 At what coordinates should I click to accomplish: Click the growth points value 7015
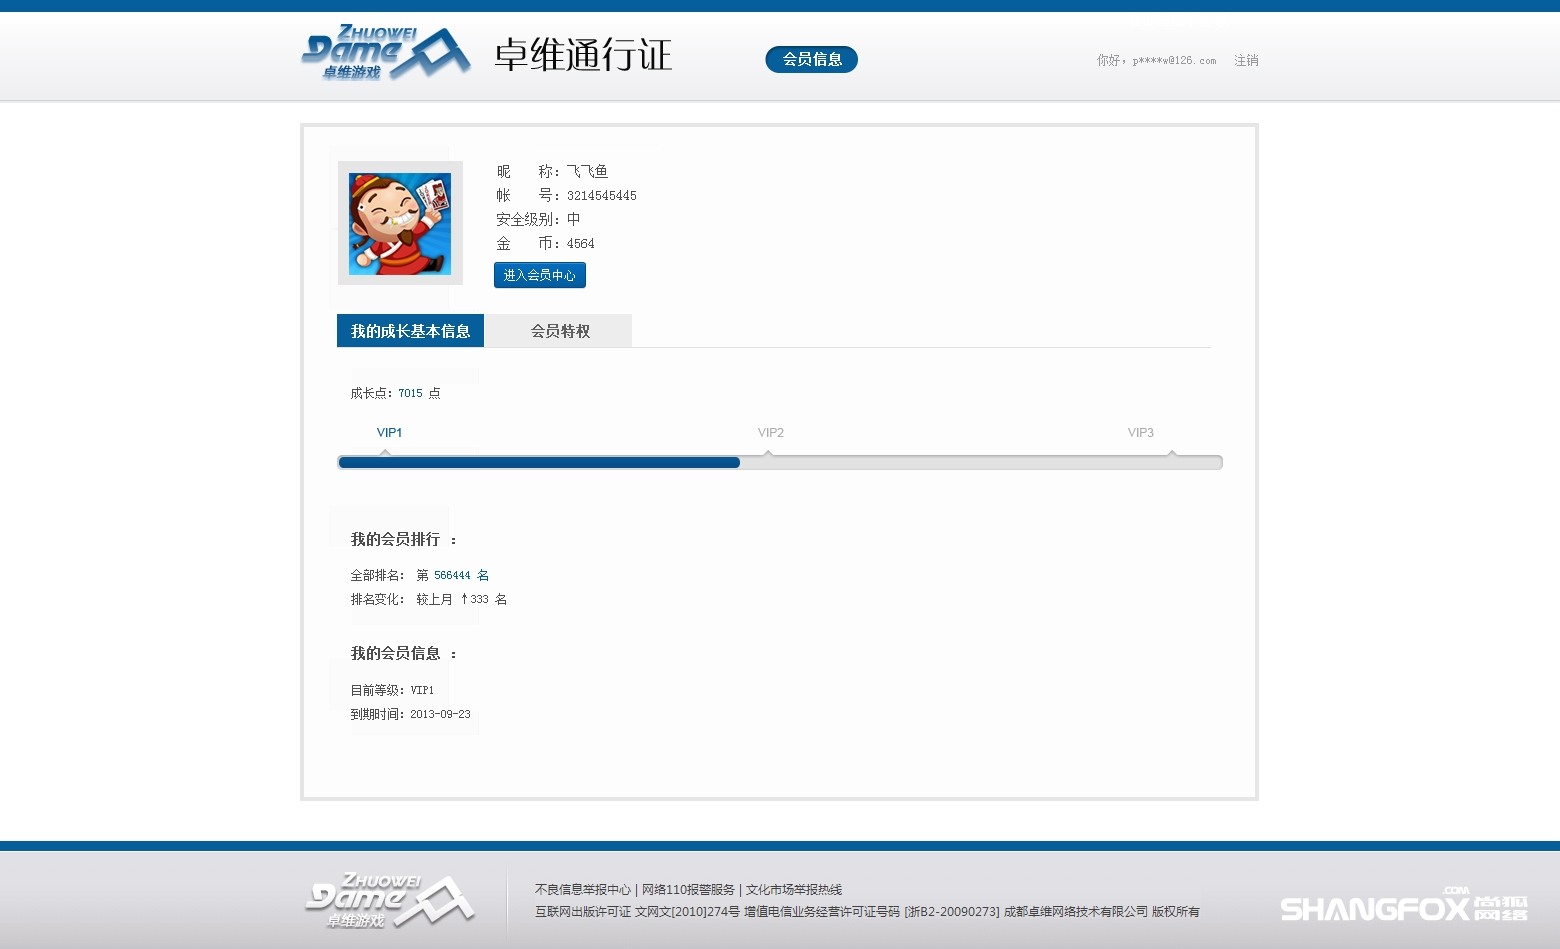(410, 393)
